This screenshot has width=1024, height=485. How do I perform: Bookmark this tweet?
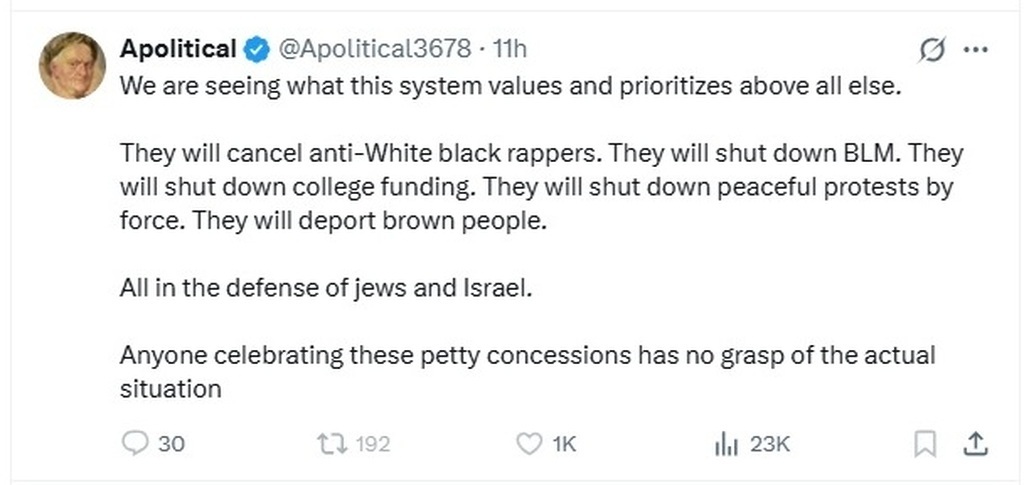coord(926,443)
